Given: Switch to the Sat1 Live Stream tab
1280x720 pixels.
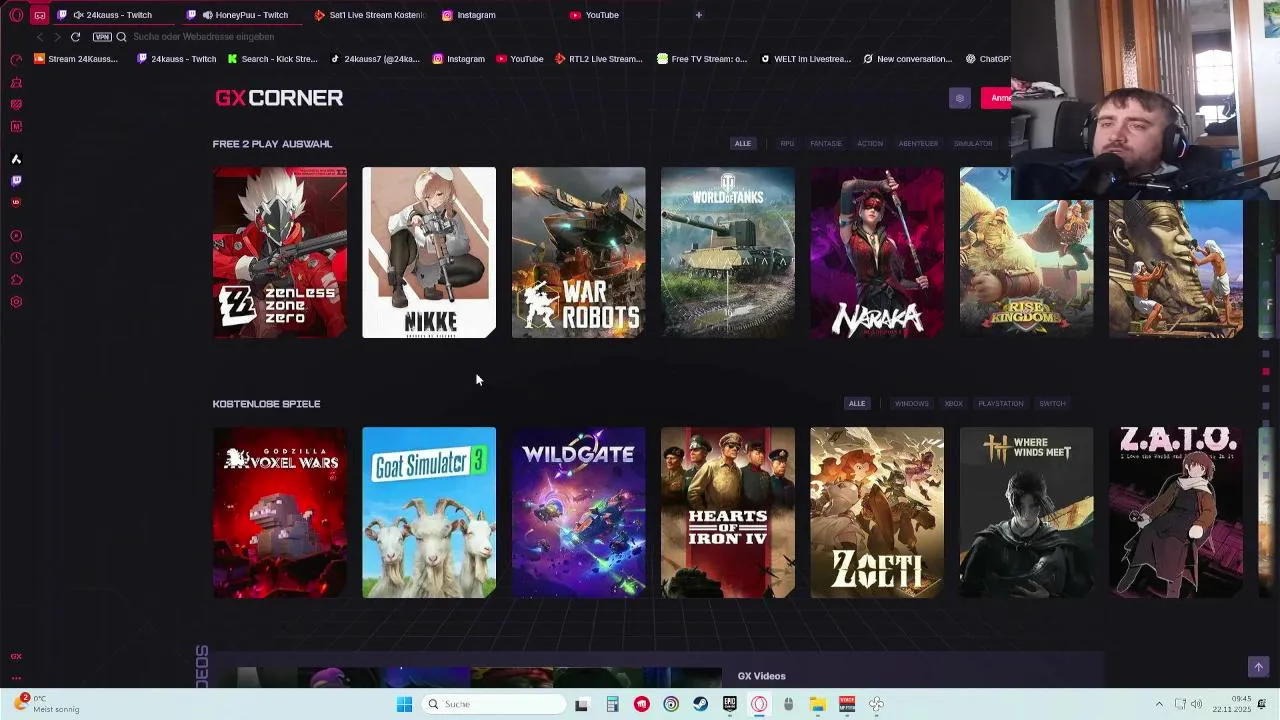Looking at the screenshot, I should click(370, 15).
